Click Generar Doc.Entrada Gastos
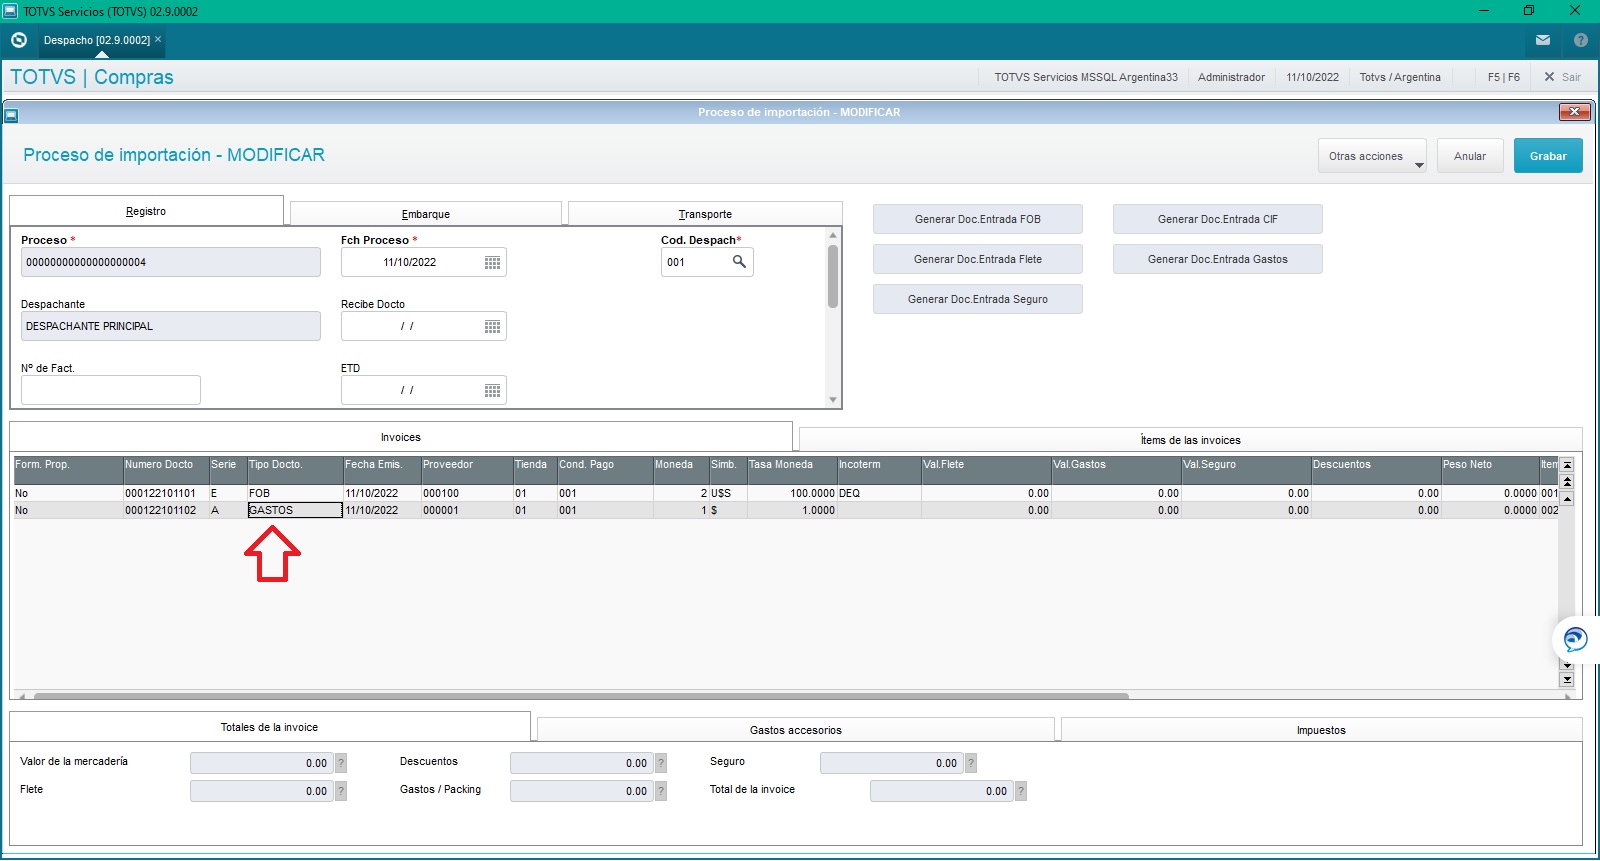Image resolution: width=1600 pixels, height=861 pixels. point(1218,259)
